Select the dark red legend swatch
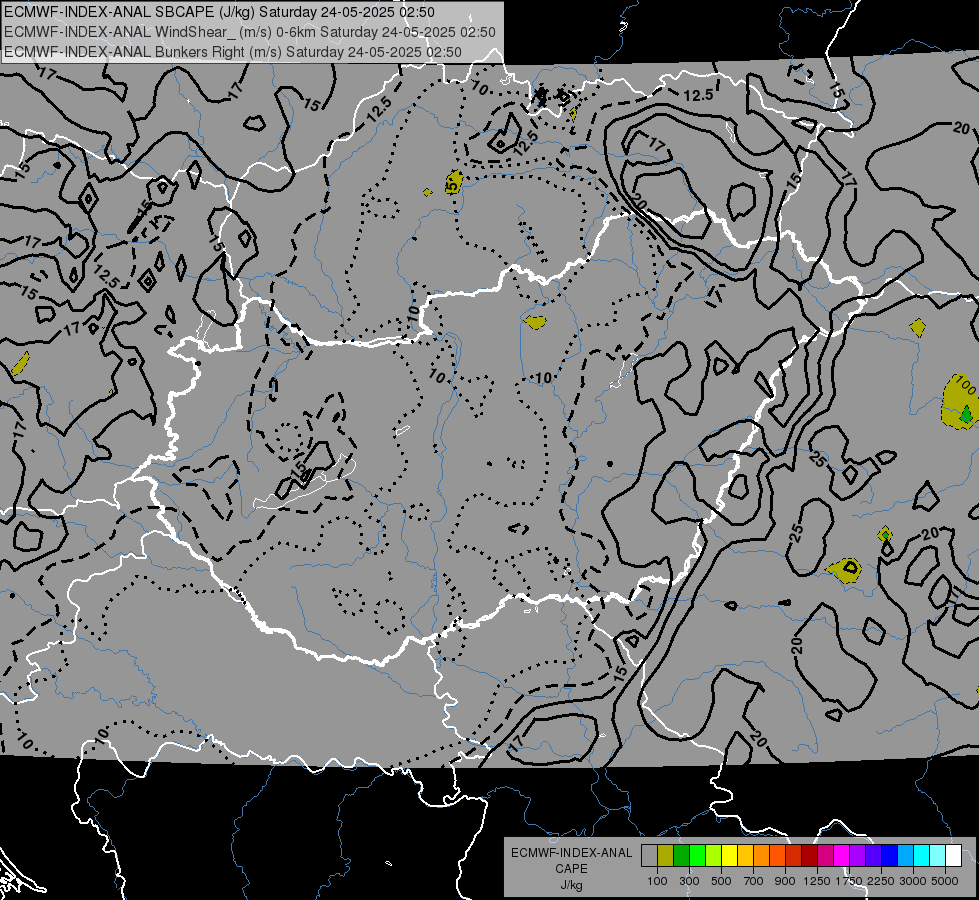 click(810, 856)
